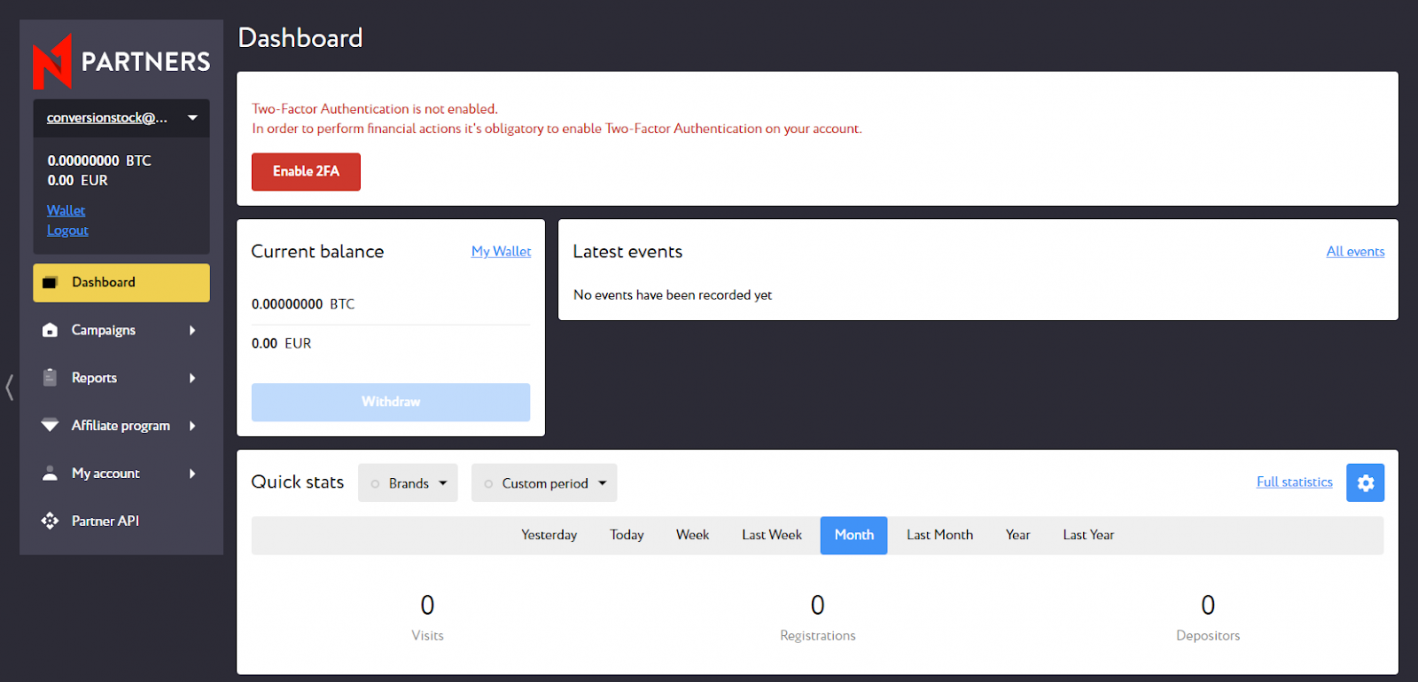
Task: Expand Affiliate program submenu arrow
Action: pos(192,426)
